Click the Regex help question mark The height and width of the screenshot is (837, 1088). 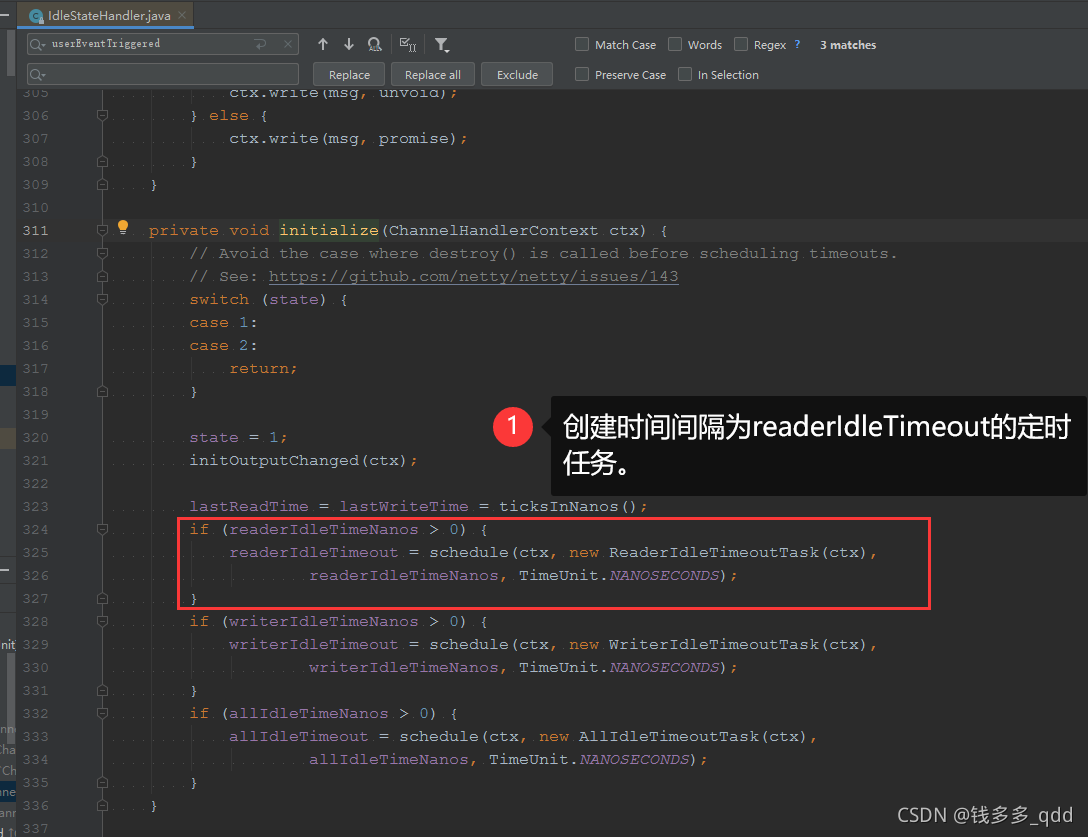797,44
